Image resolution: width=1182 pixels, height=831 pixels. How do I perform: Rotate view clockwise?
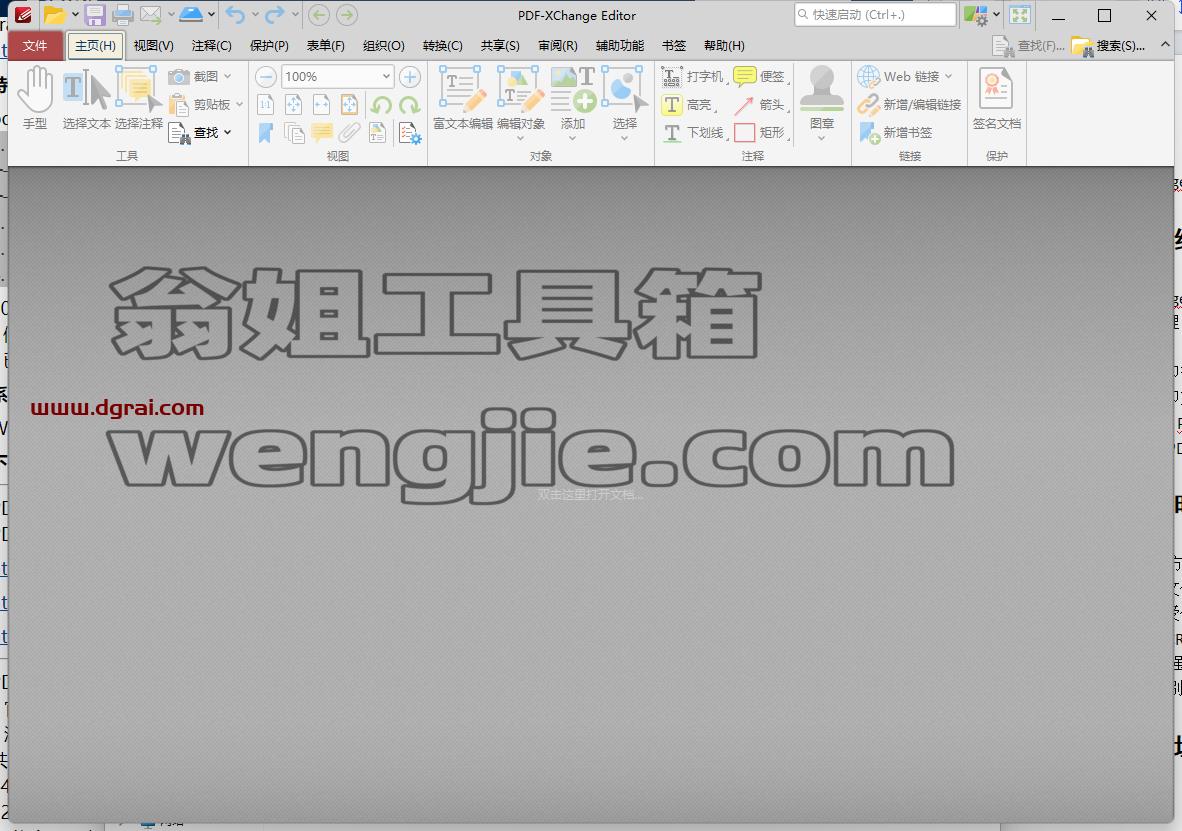tap(409, 105)
